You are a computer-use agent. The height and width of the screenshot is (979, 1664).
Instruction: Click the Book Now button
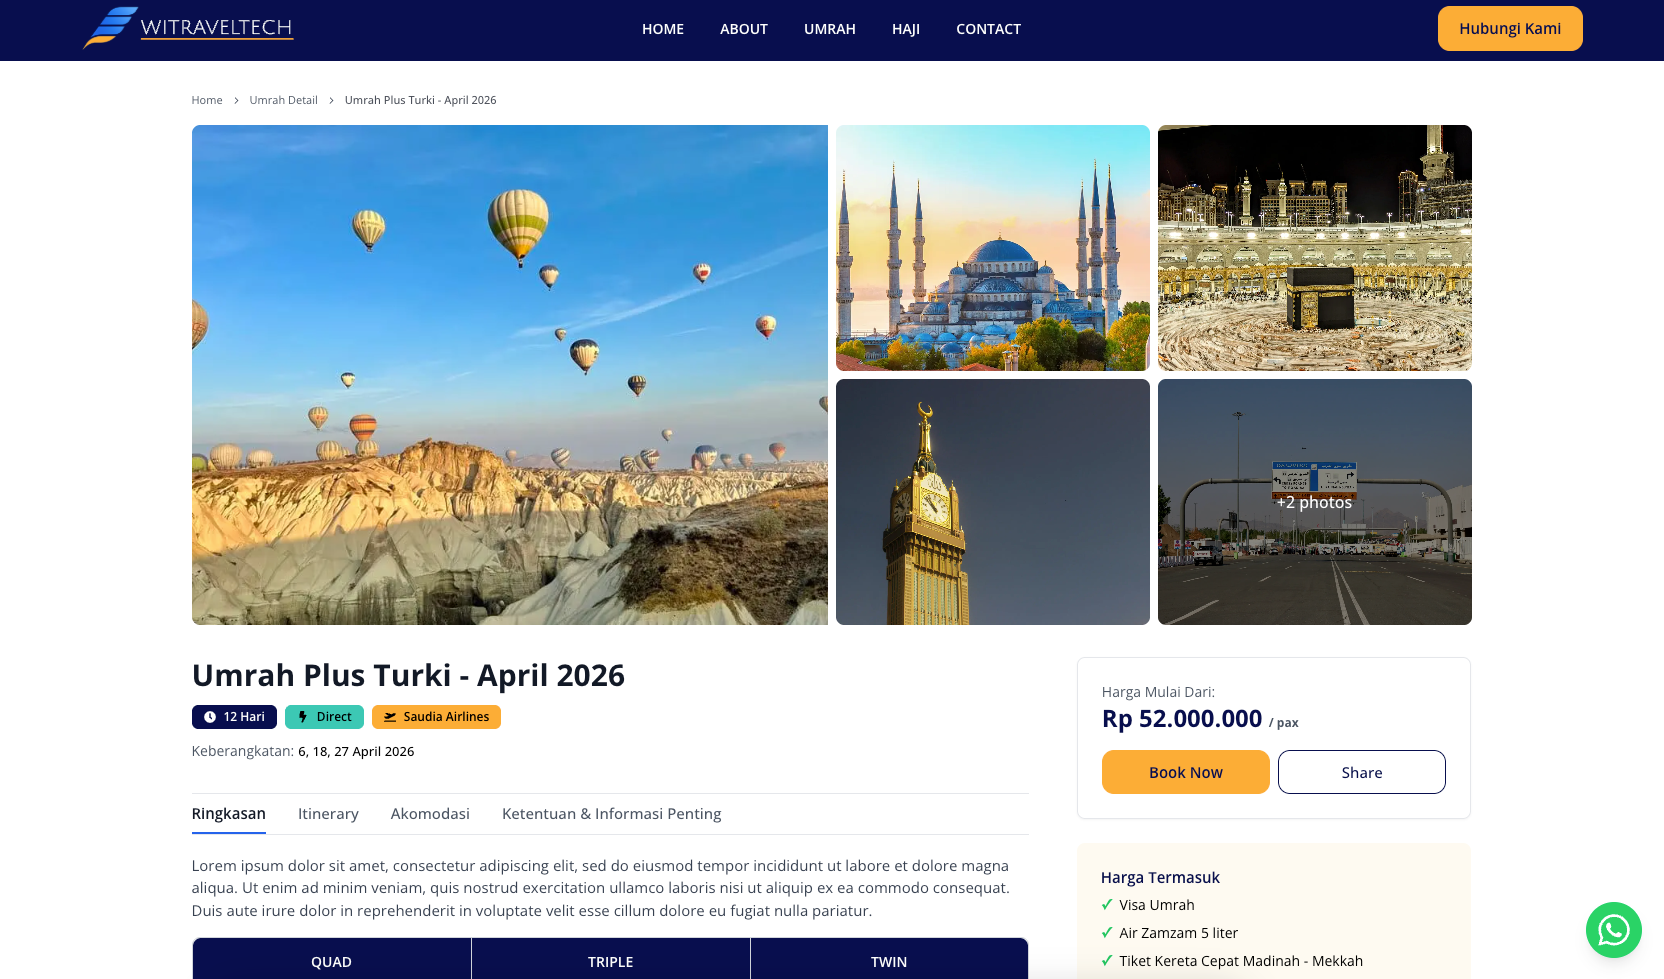(1186, 772)
